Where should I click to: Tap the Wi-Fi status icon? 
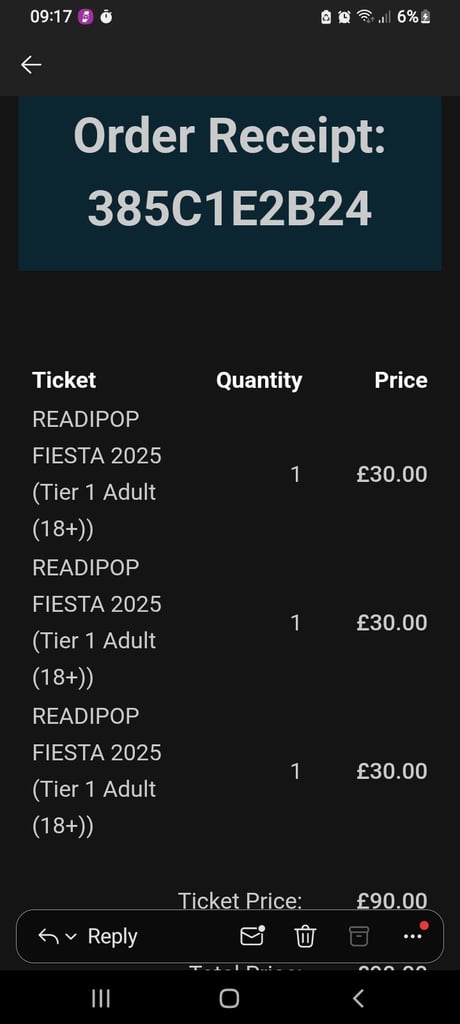(365, 17)
